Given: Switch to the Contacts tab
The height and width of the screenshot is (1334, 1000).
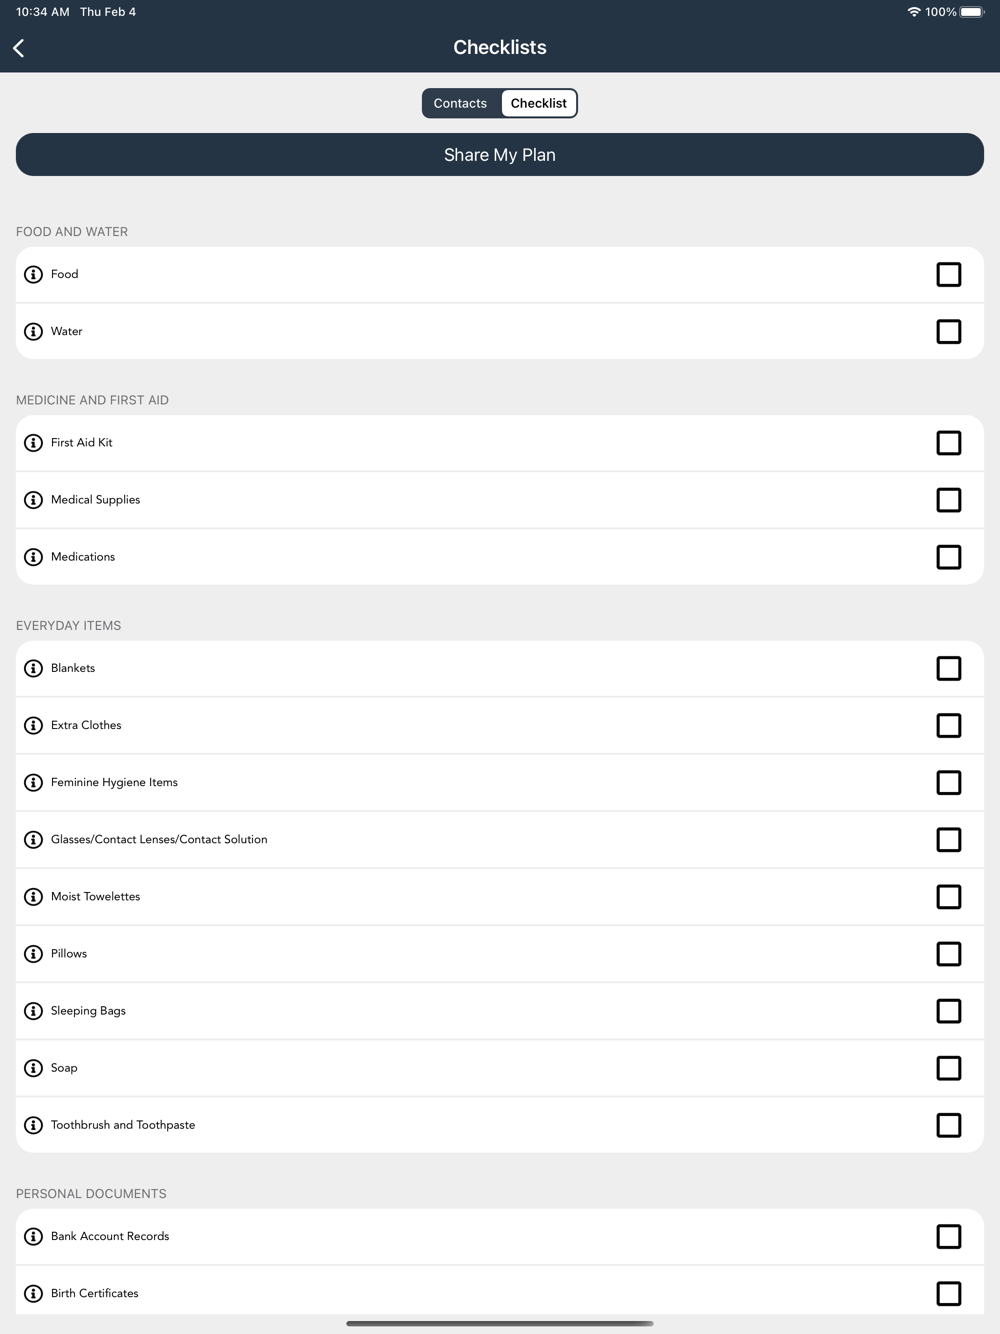Looking at the screenshot, I should coord(460,103).
